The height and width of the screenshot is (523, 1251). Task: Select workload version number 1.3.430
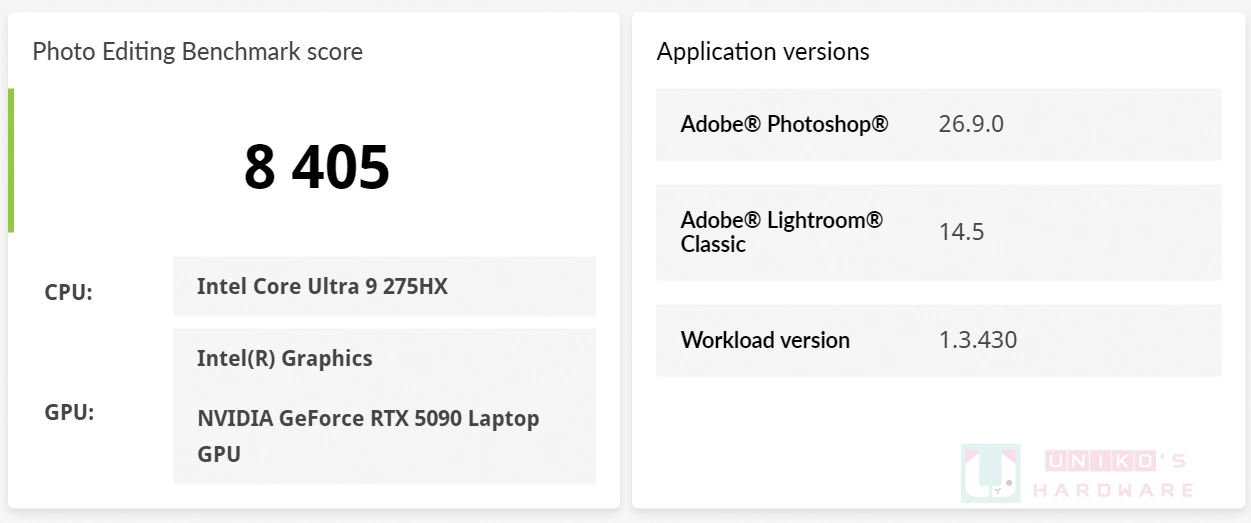click(978, 340)
